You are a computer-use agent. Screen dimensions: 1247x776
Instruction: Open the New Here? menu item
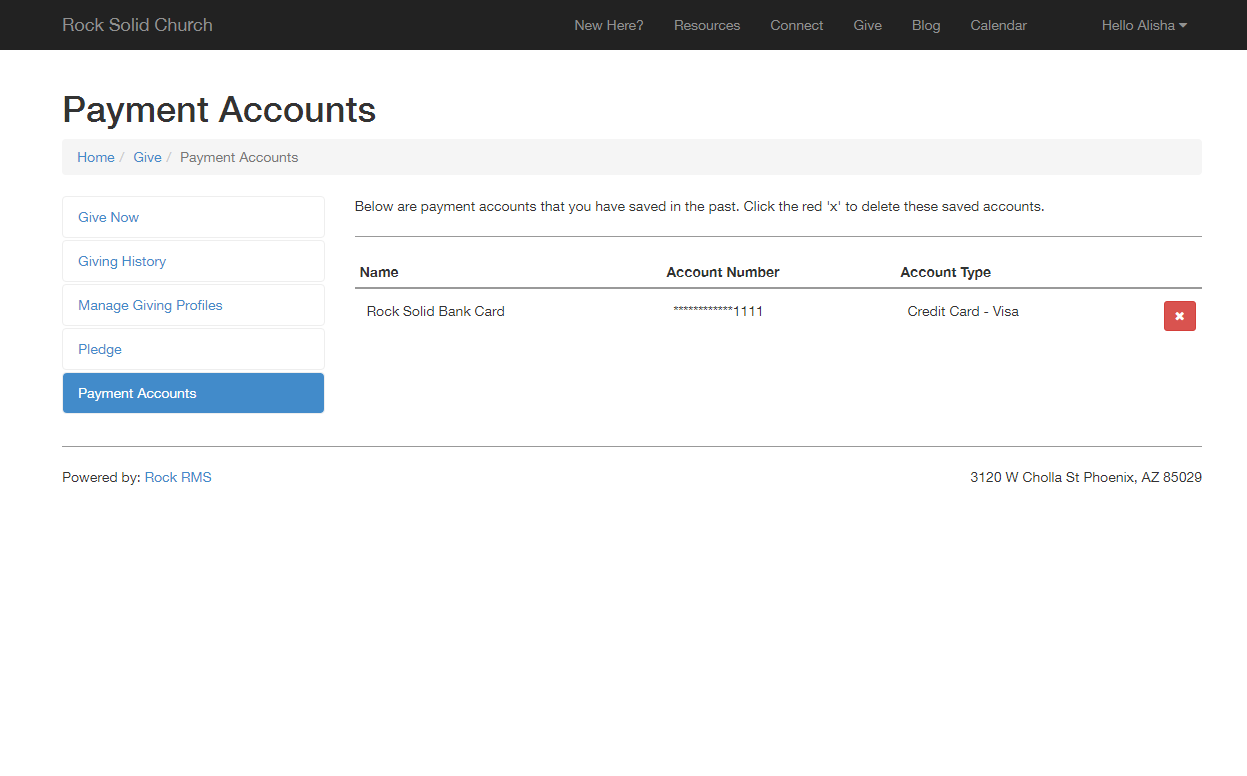pos(608,25)
